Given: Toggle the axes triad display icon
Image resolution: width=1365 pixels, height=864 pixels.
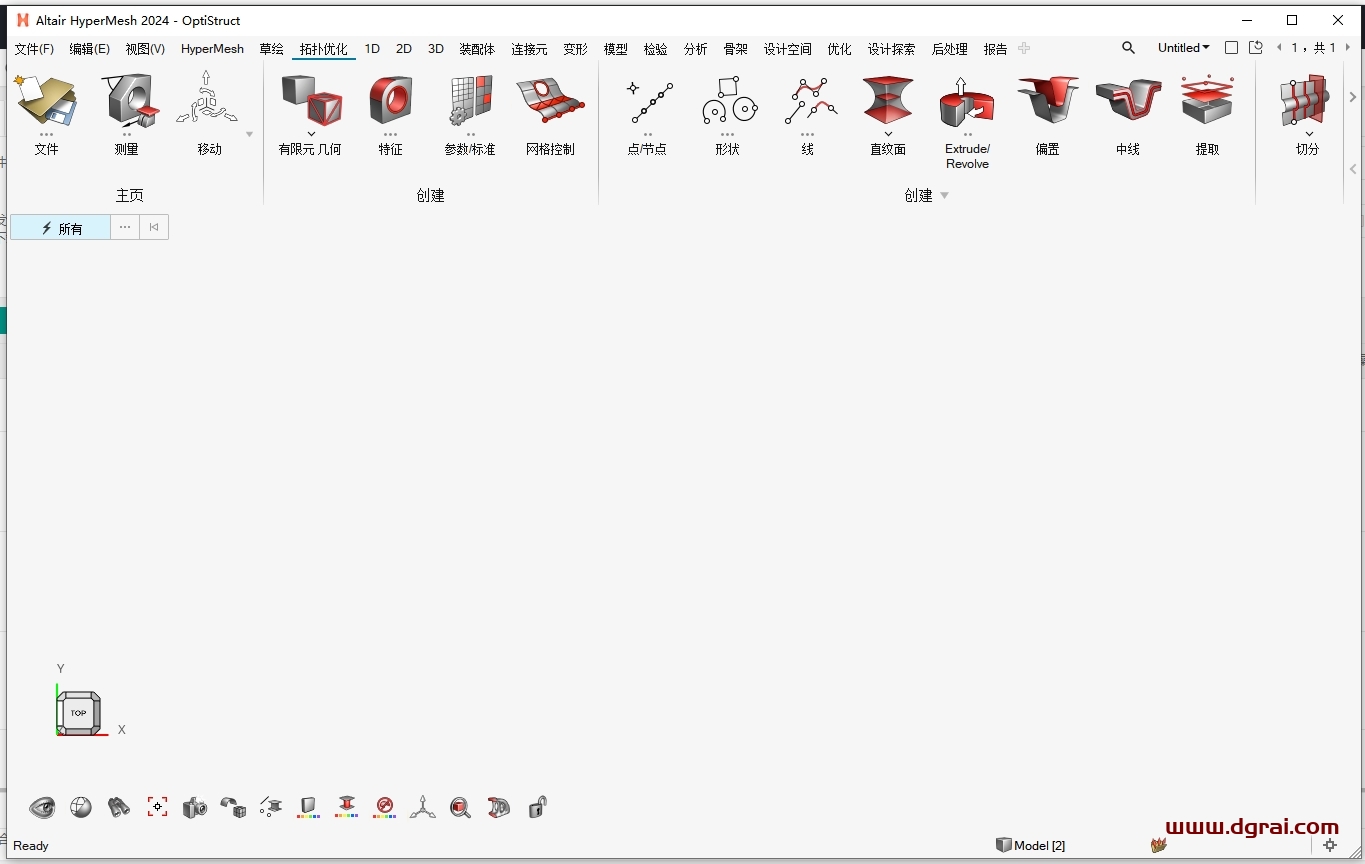Looking at the screenshot, I should (423, 807).
